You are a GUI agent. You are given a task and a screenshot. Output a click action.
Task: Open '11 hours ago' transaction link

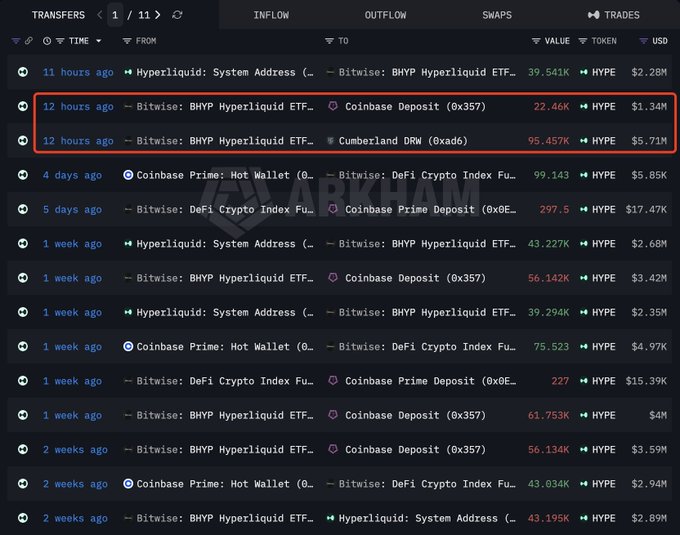pos(78,72)
